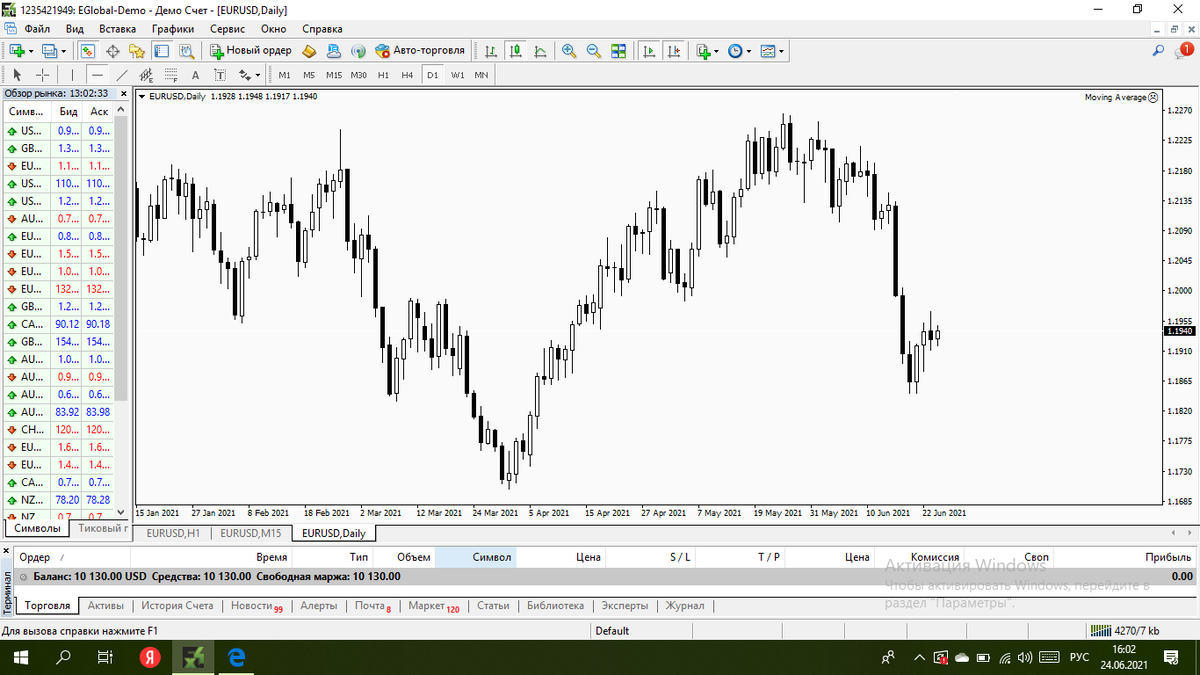This screenshot has width=1200, height=675.
Task: Switch chart to bar chart type
Action: (x=491, y=50)
